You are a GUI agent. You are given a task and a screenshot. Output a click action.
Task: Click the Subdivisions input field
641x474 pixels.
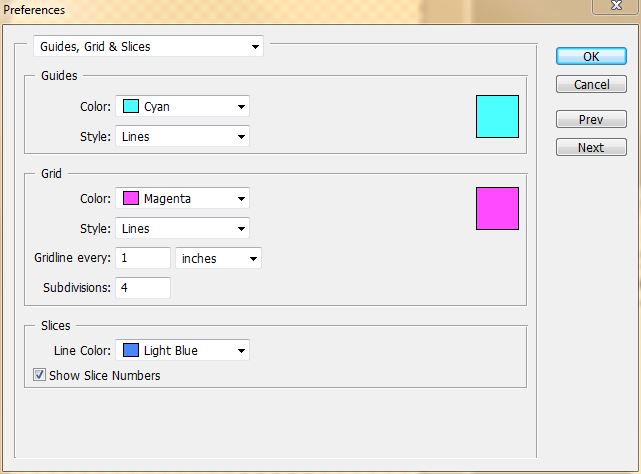pyautogui.click(x=143, y=288)
